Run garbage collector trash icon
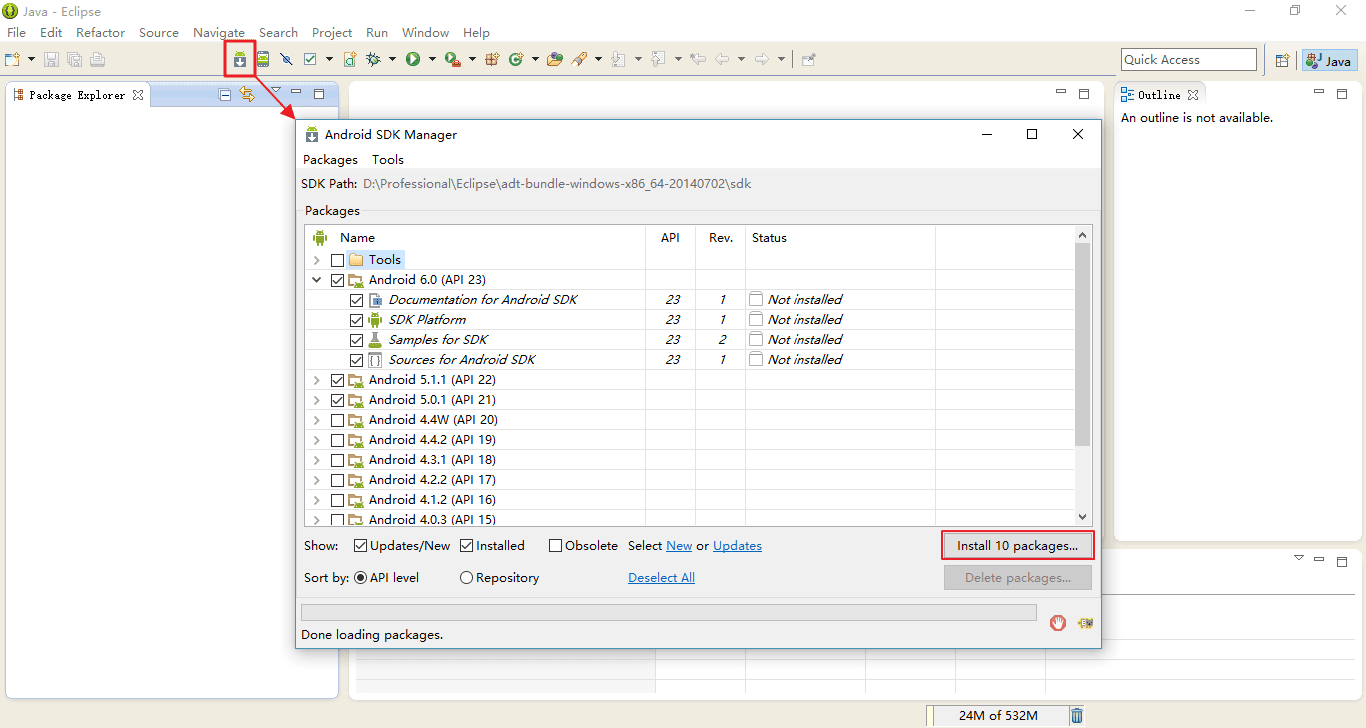The image size is (1366, 728). pos(1077,715)
